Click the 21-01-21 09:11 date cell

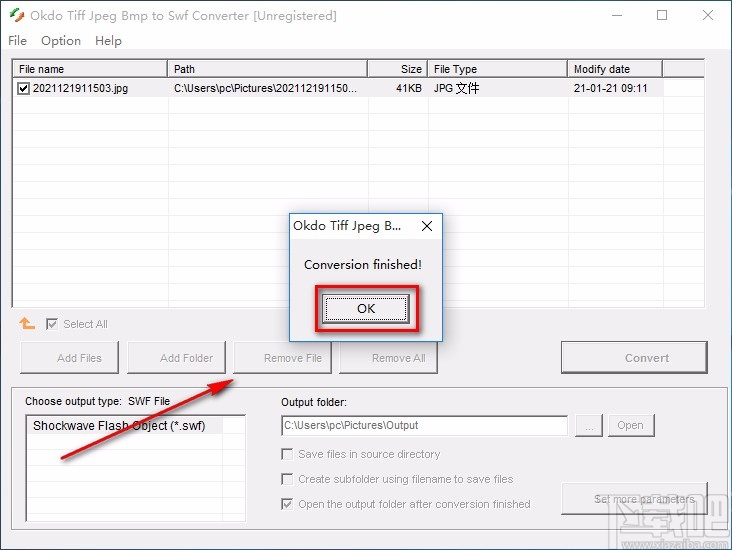click(611, 88)
